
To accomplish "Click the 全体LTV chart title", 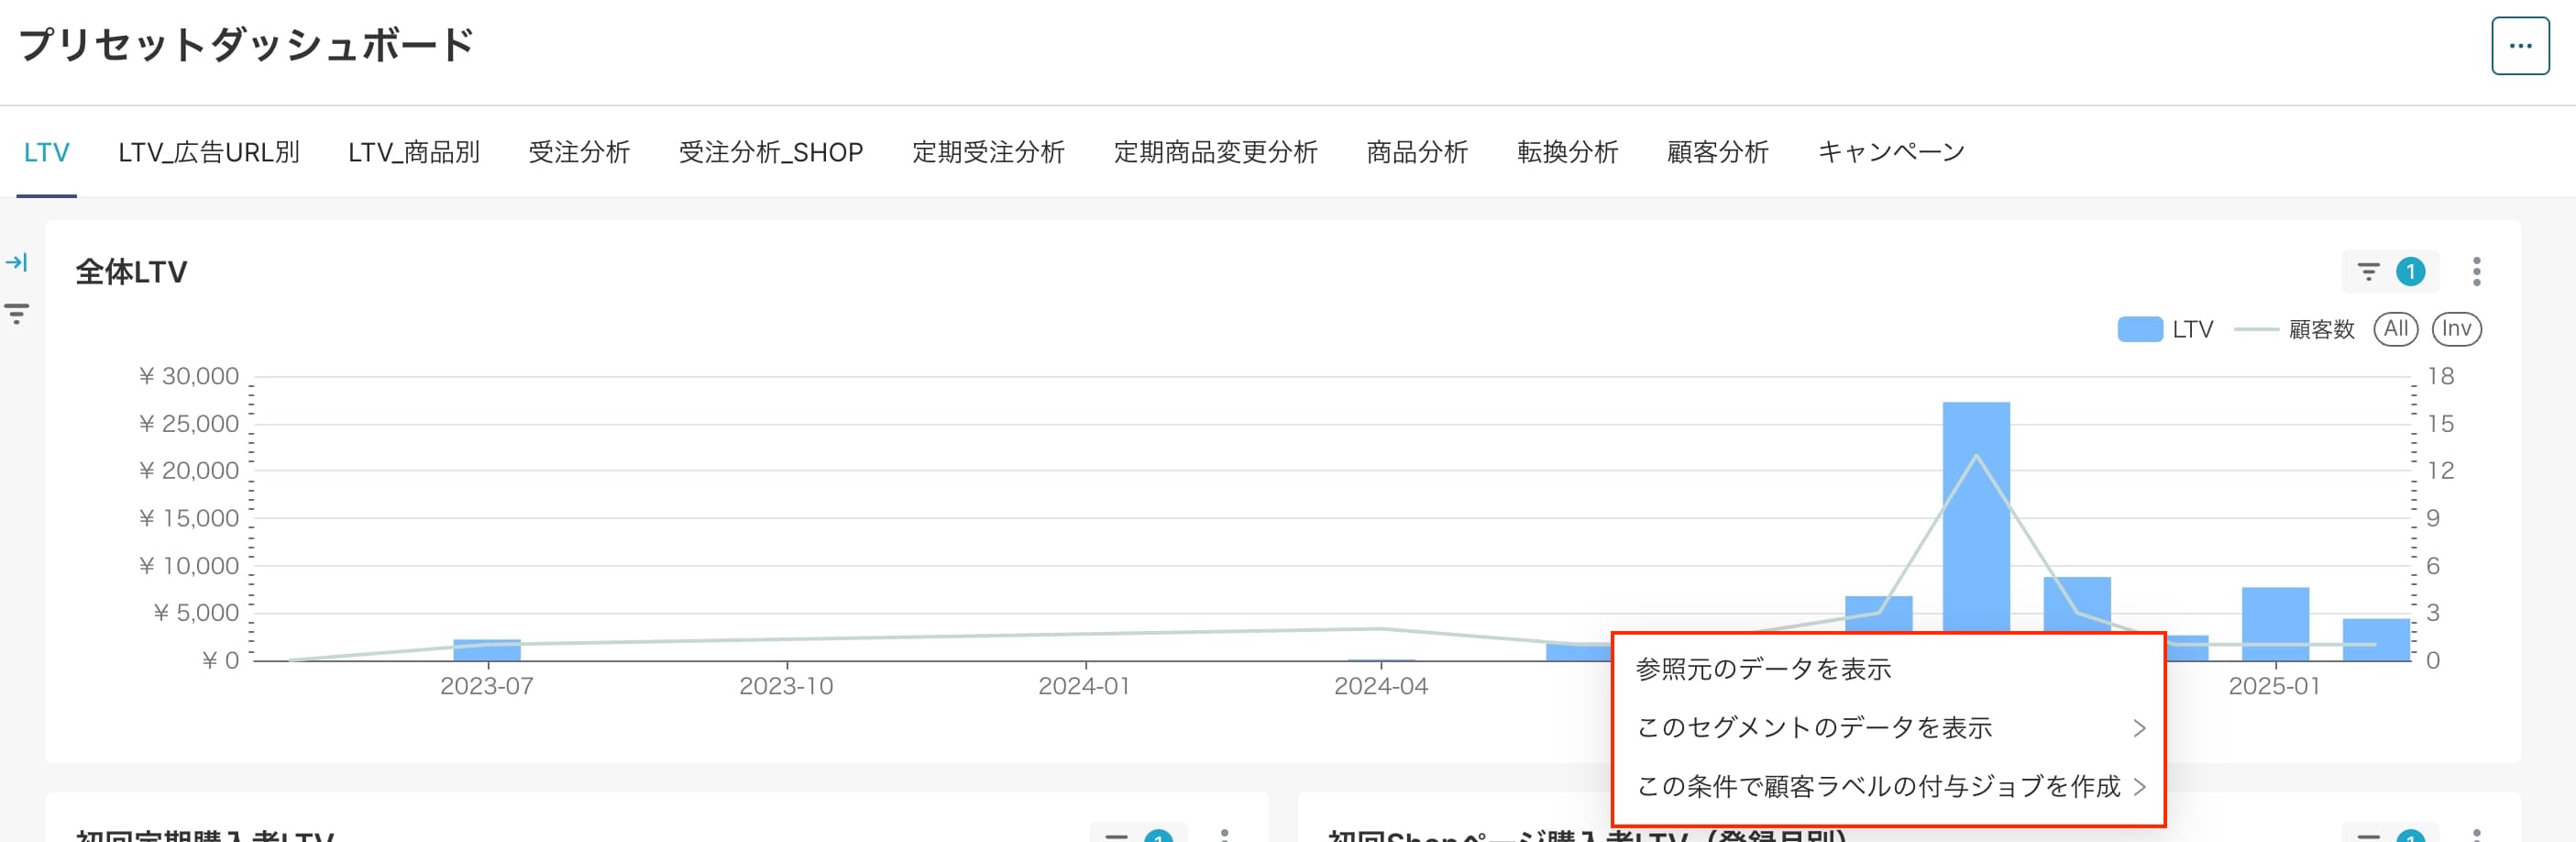I will [131, 272].
